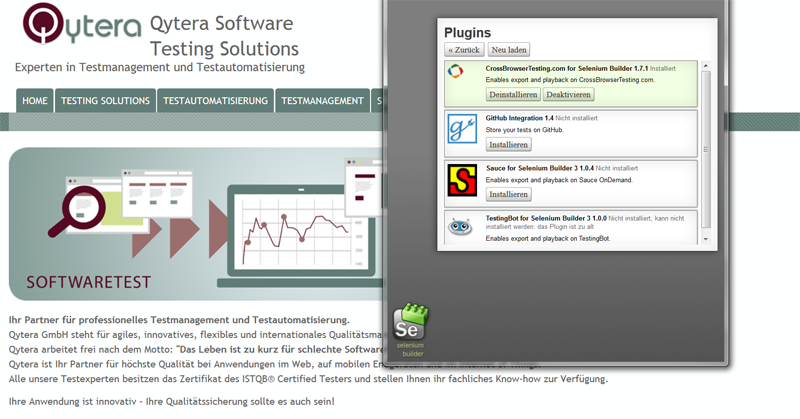Click the TestingBot robot icon

pyautogui.click(x=460, y=227)
